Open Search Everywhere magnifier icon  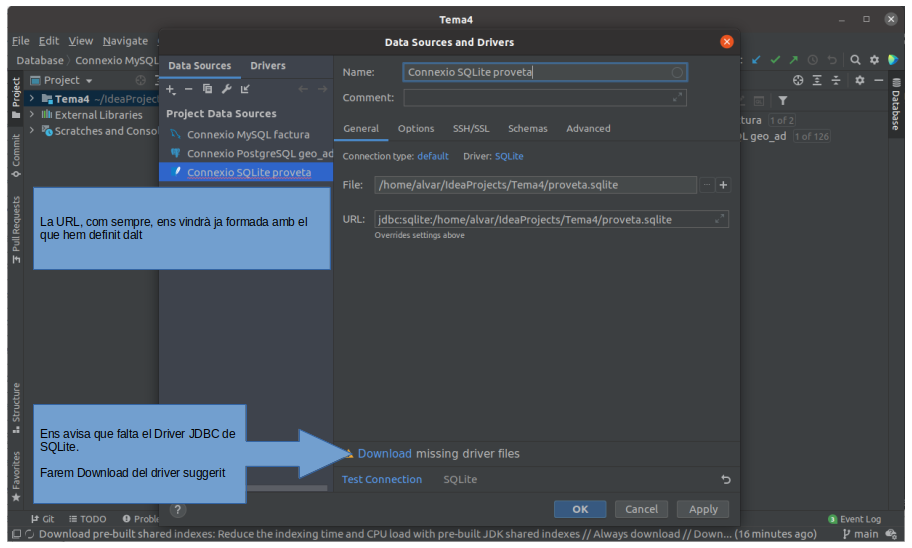point(855,60)
